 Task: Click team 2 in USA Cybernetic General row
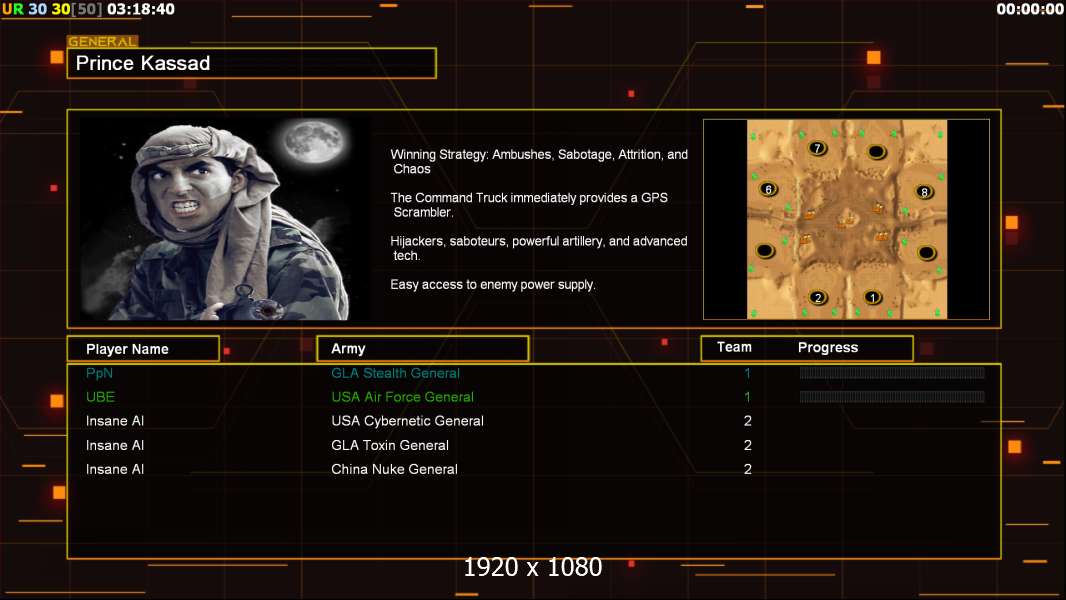click(x=748, y=421)
